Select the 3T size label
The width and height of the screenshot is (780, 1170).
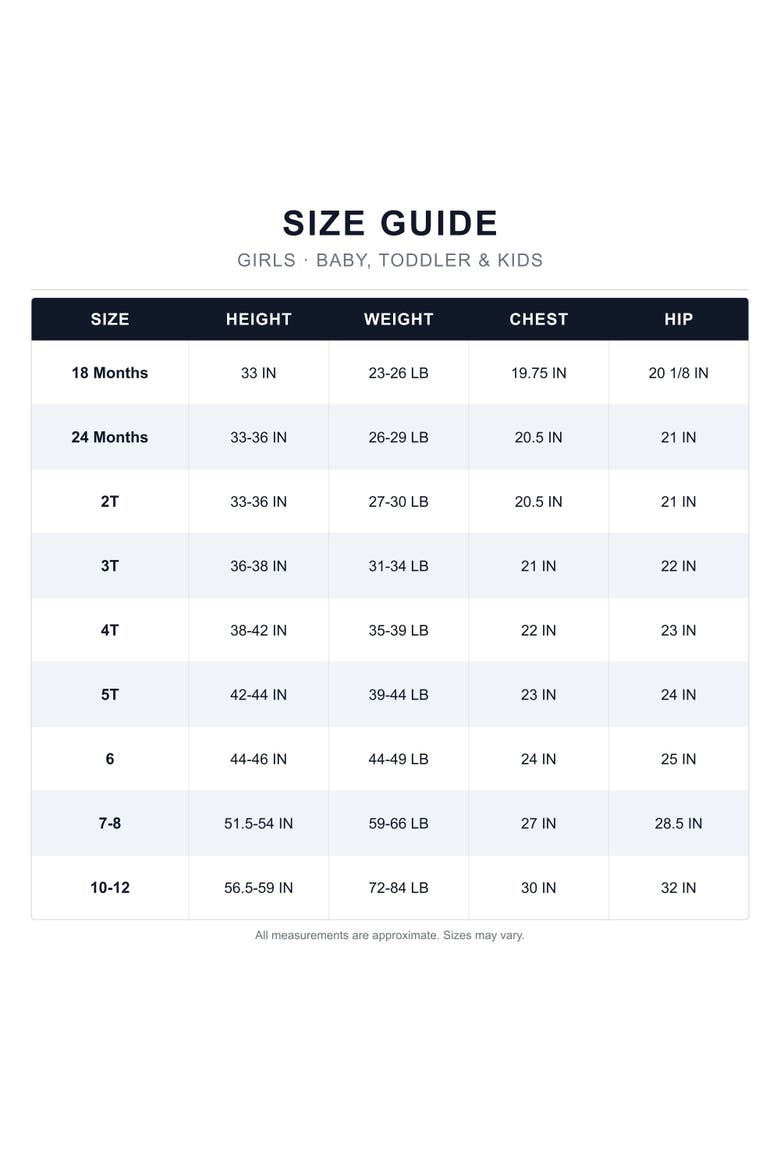(110, 566)
